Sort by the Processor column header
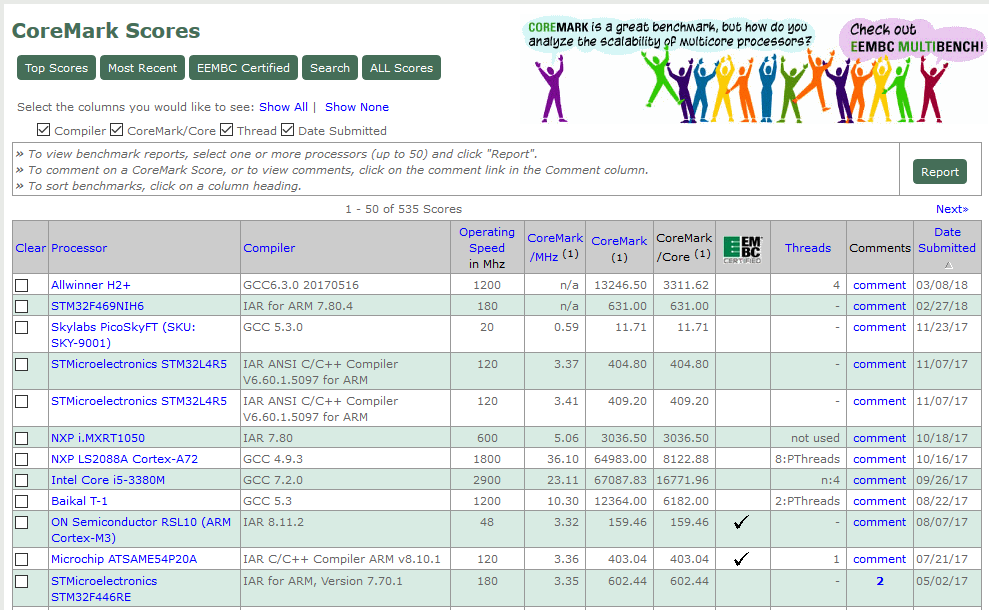 click(x=79, y=248)
